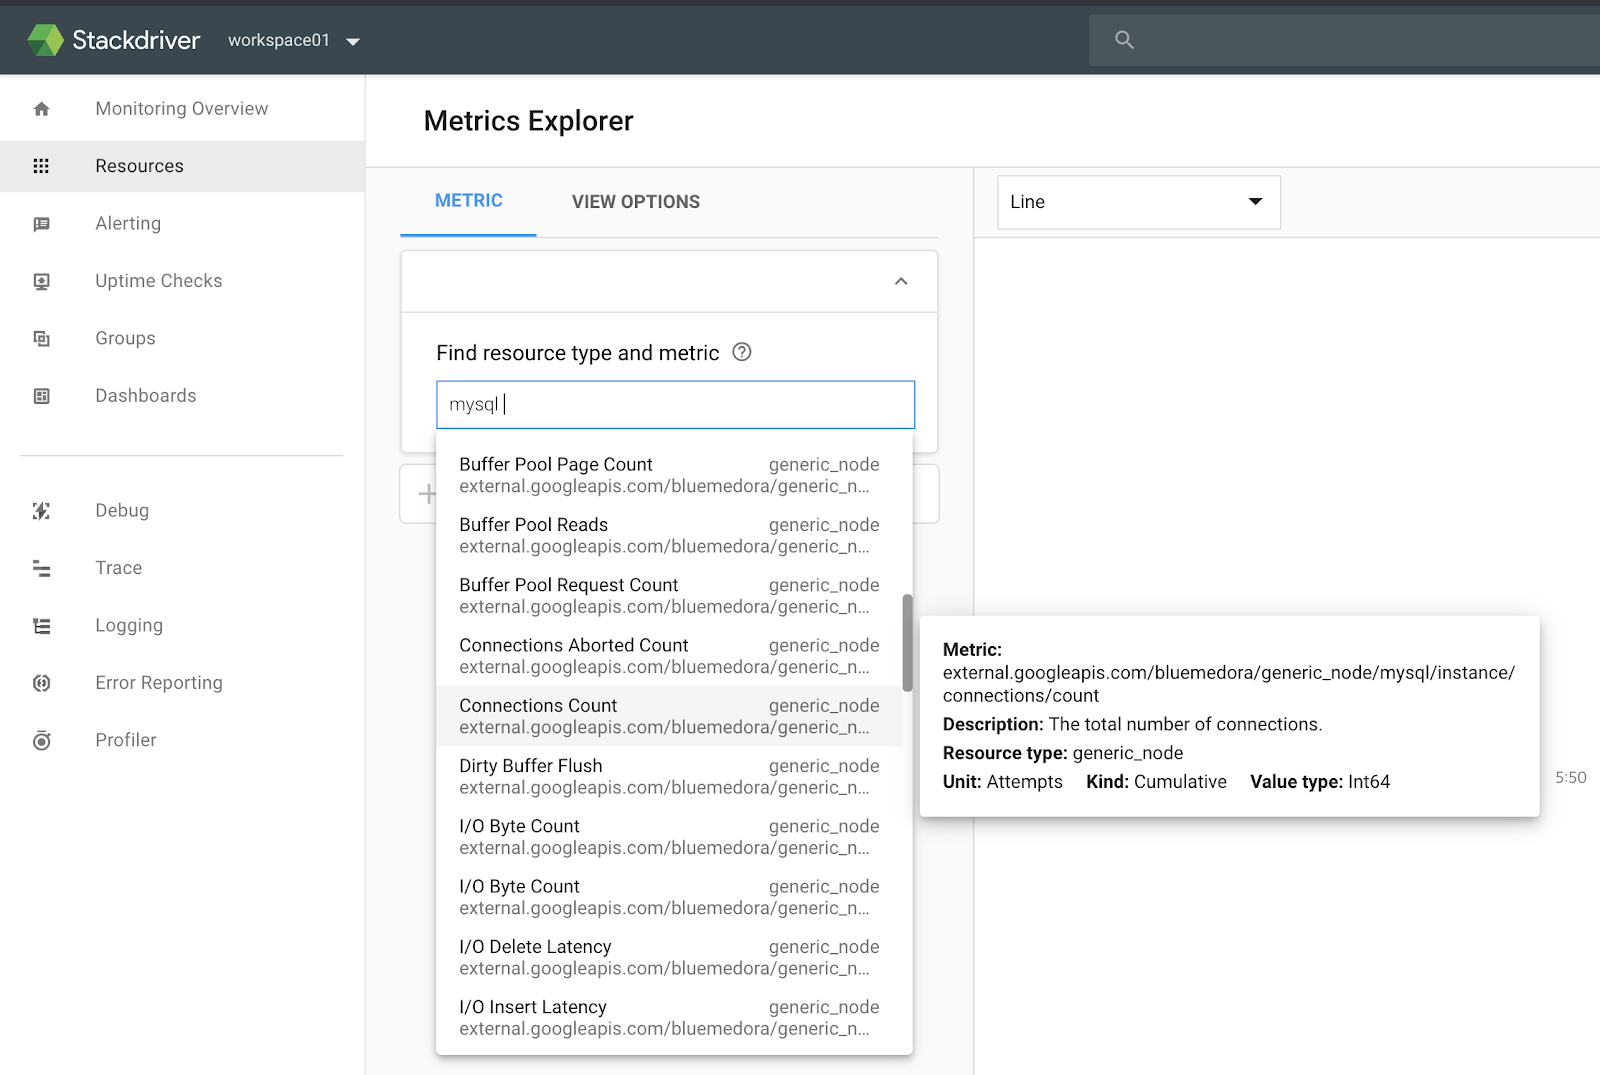This screenshot has height=1075, width=1600.
Task: Click the help icon next to Find resource type
Action: click(x=741, y=352)
